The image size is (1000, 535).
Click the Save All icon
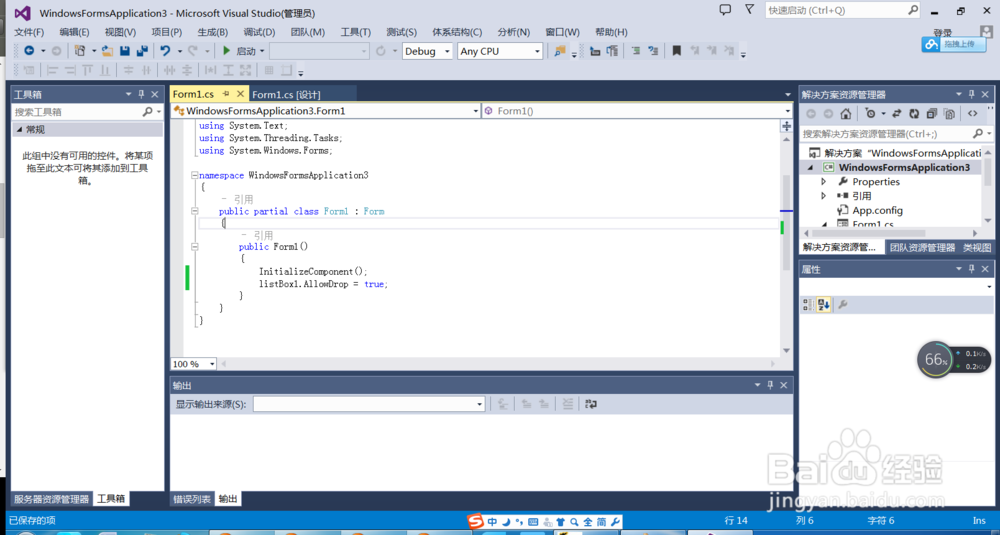click(x=142, y=51)
